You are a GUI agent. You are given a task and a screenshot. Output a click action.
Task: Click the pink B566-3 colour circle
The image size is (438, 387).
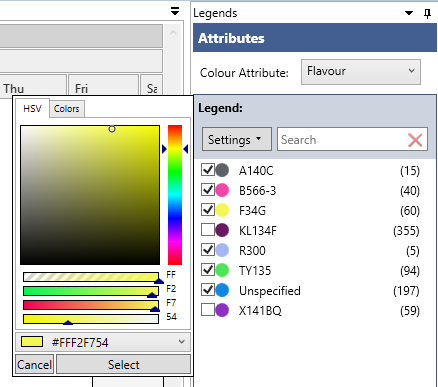[222, 190]
